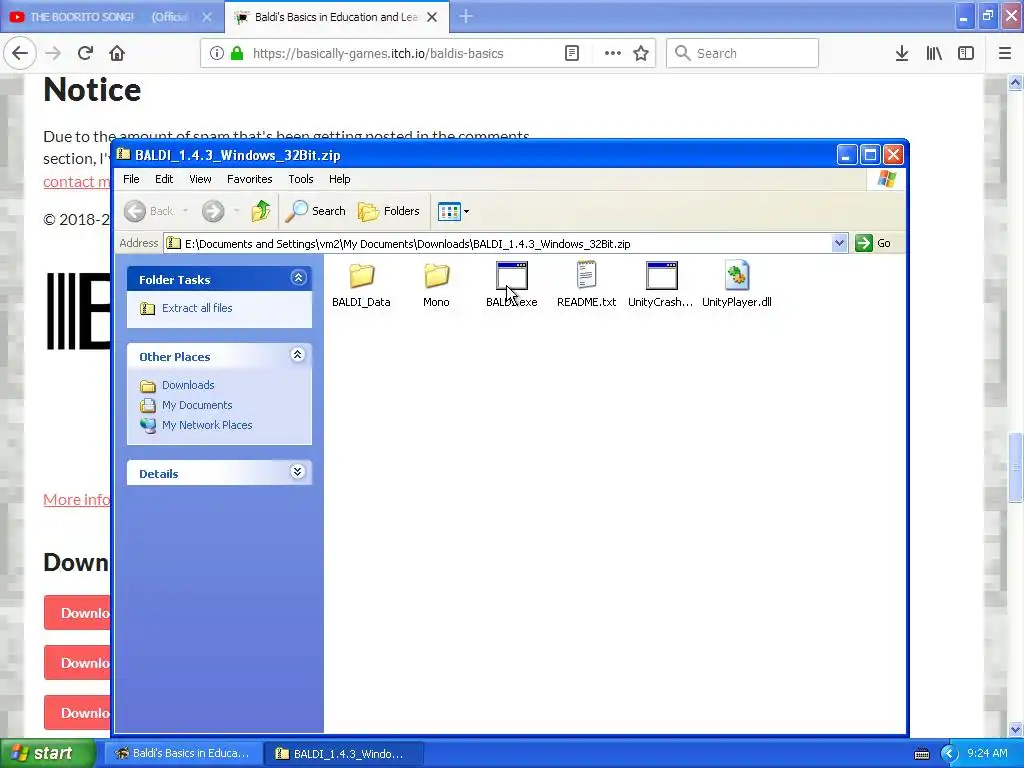Open the Favorites menu
The image size is (1024, 768).
249,179
